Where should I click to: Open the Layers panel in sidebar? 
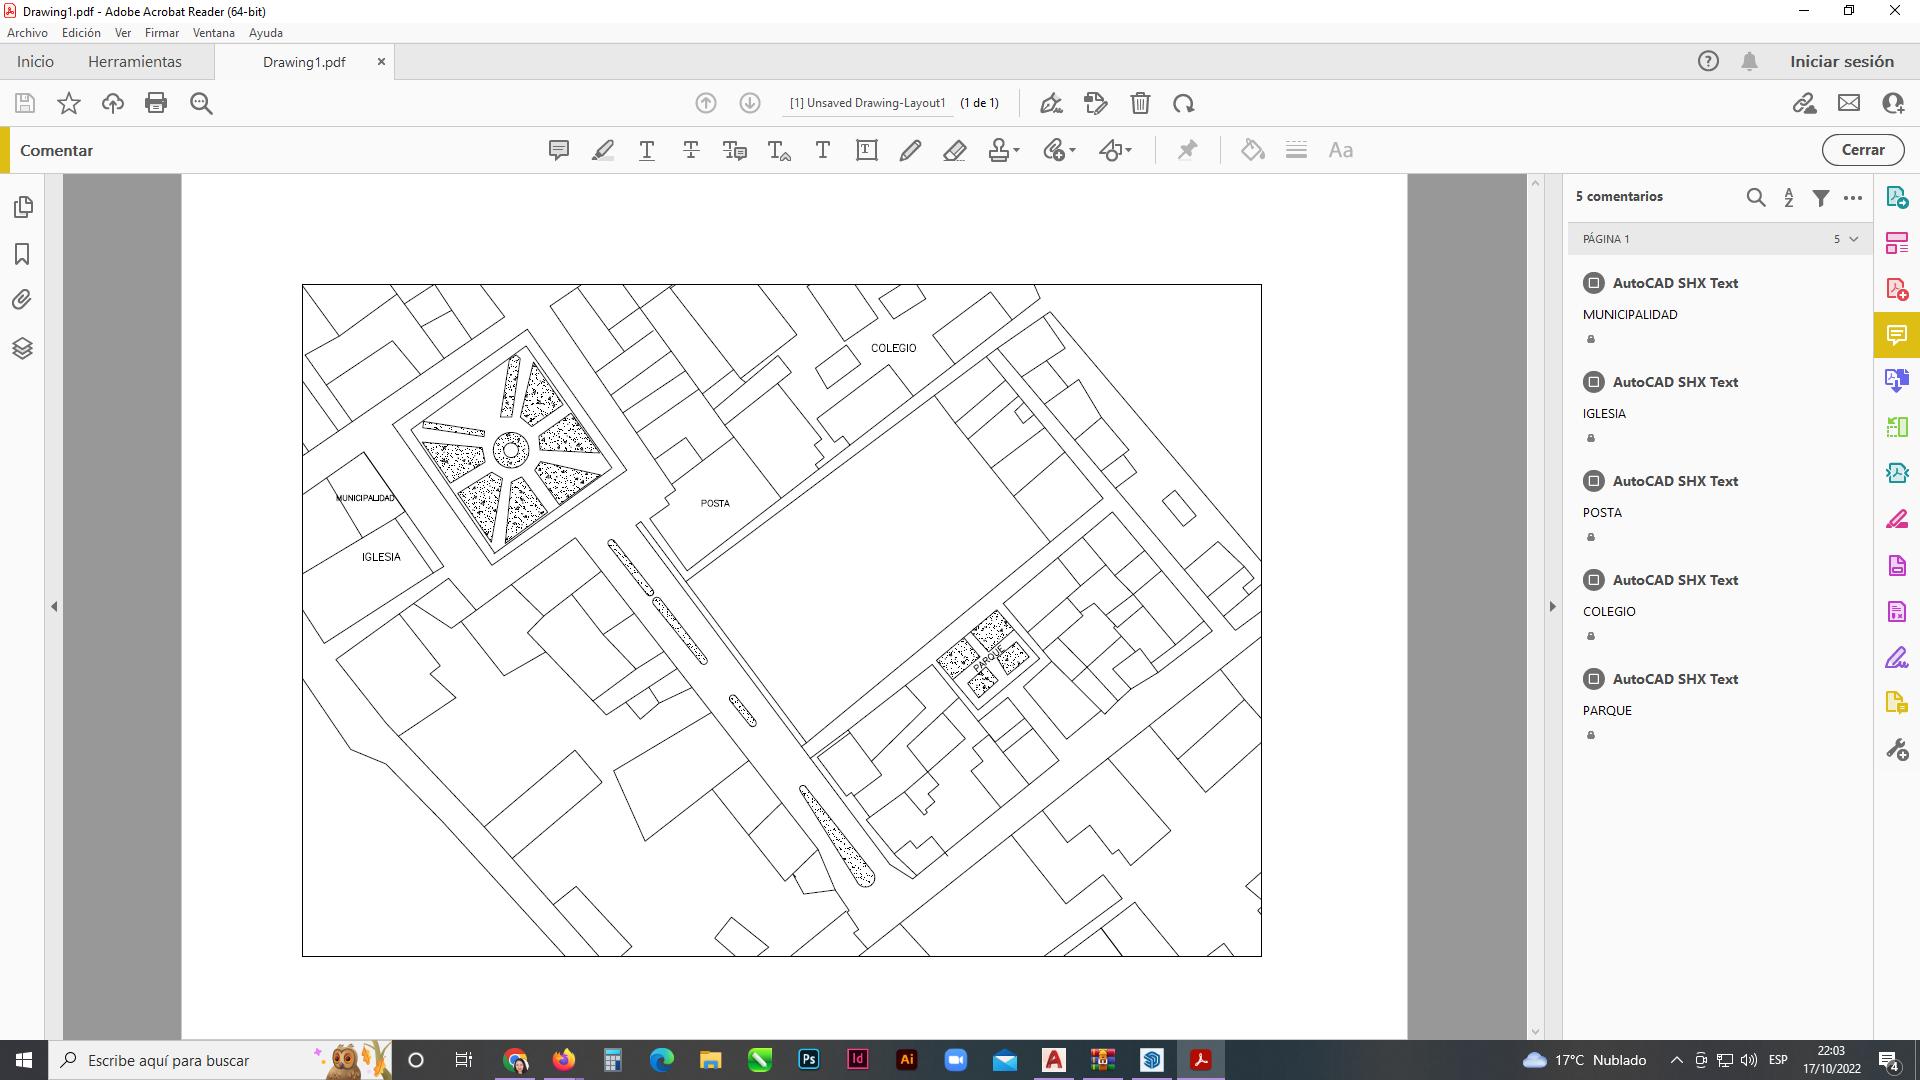click(22, 349)
